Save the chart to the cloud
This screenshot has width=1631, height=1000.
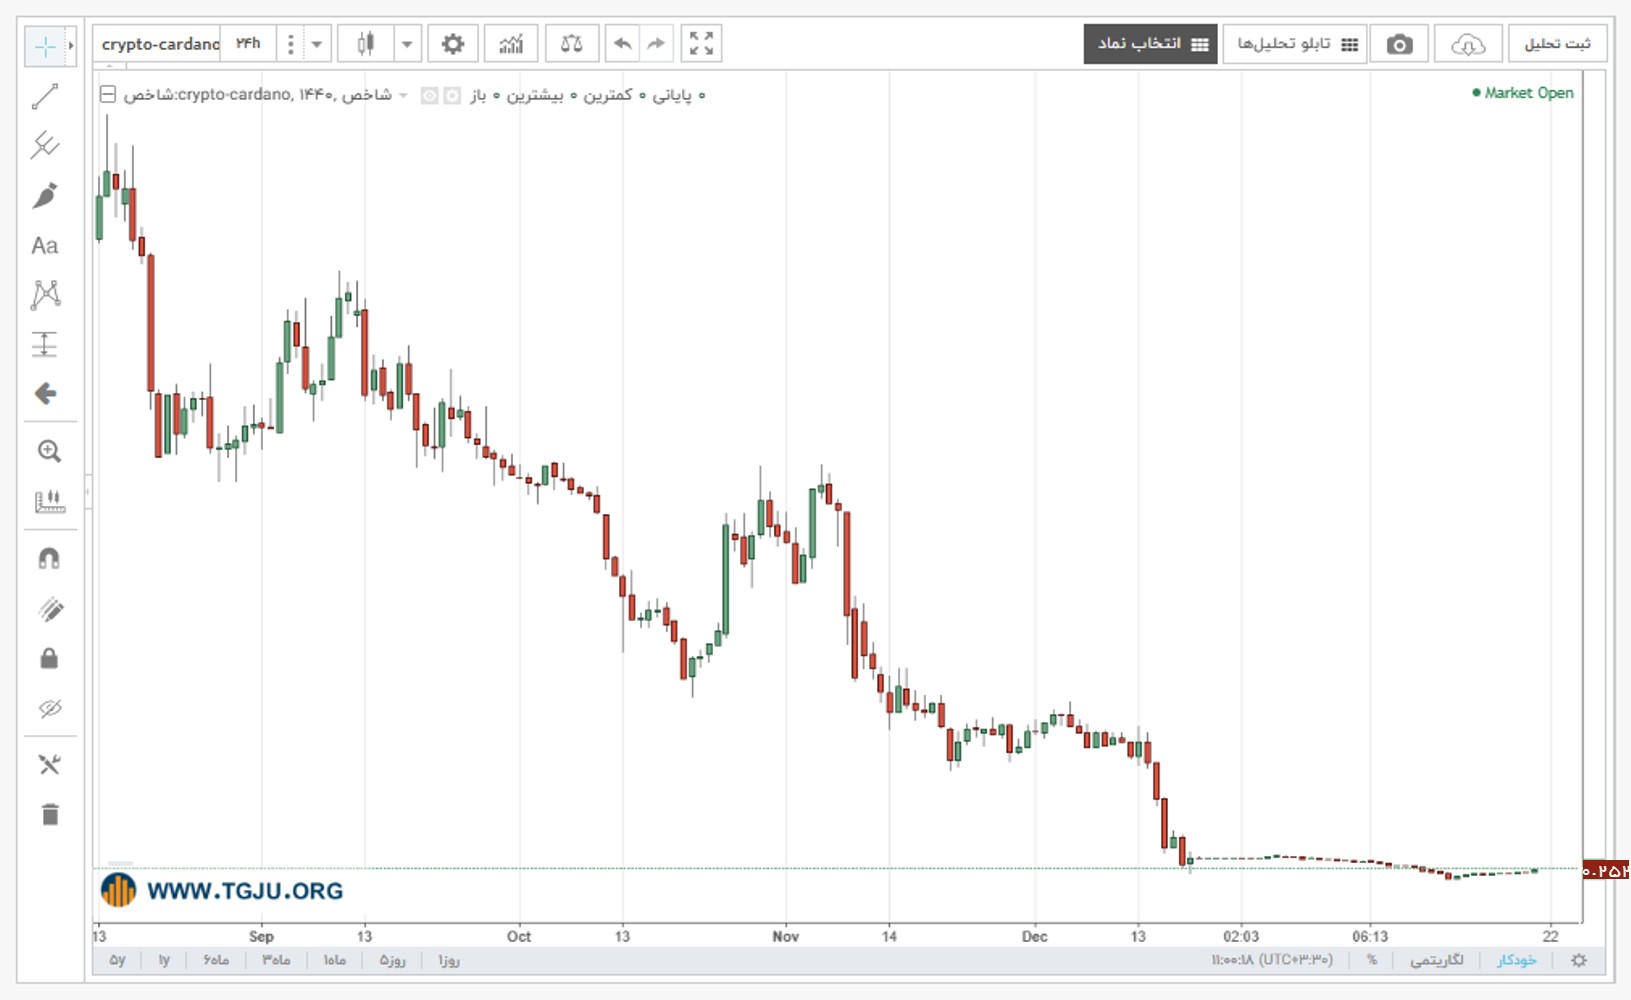coord(1467,44)
